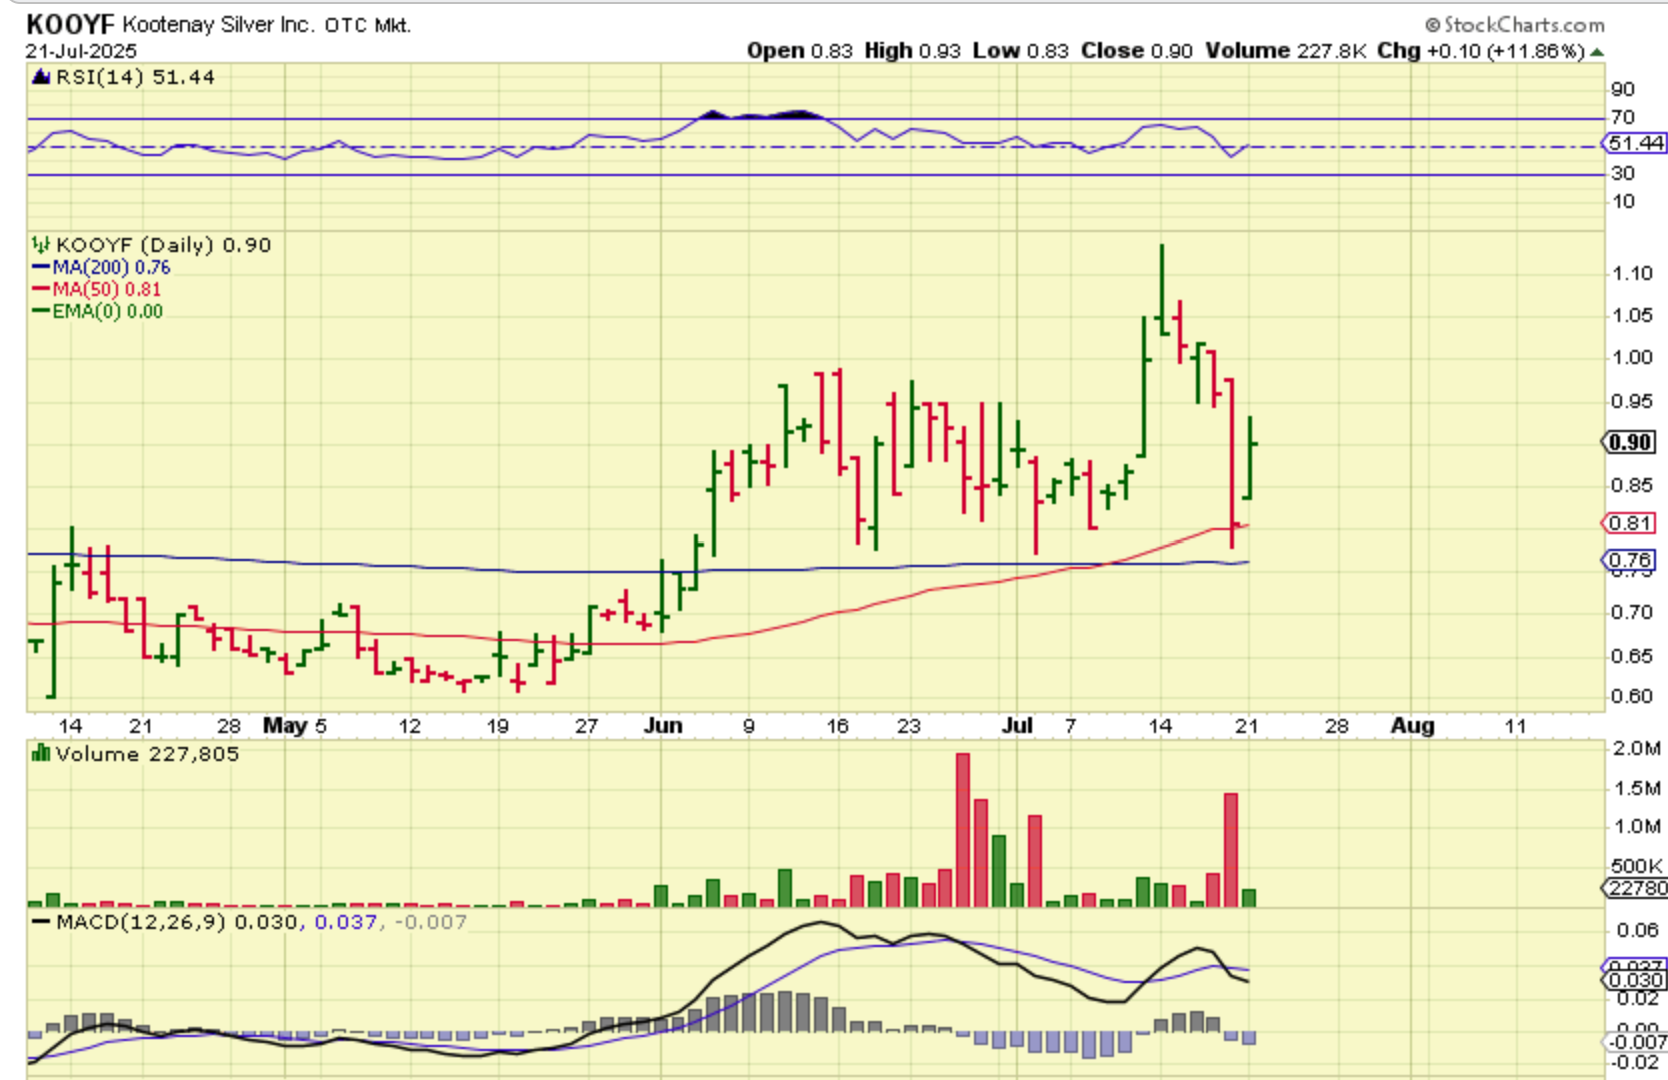The width and height of the screenshot is (1668, 1080).
Task: Click the MA(50) 0.81 legend text
Action: pyautogui.click(x=107, y=289)
